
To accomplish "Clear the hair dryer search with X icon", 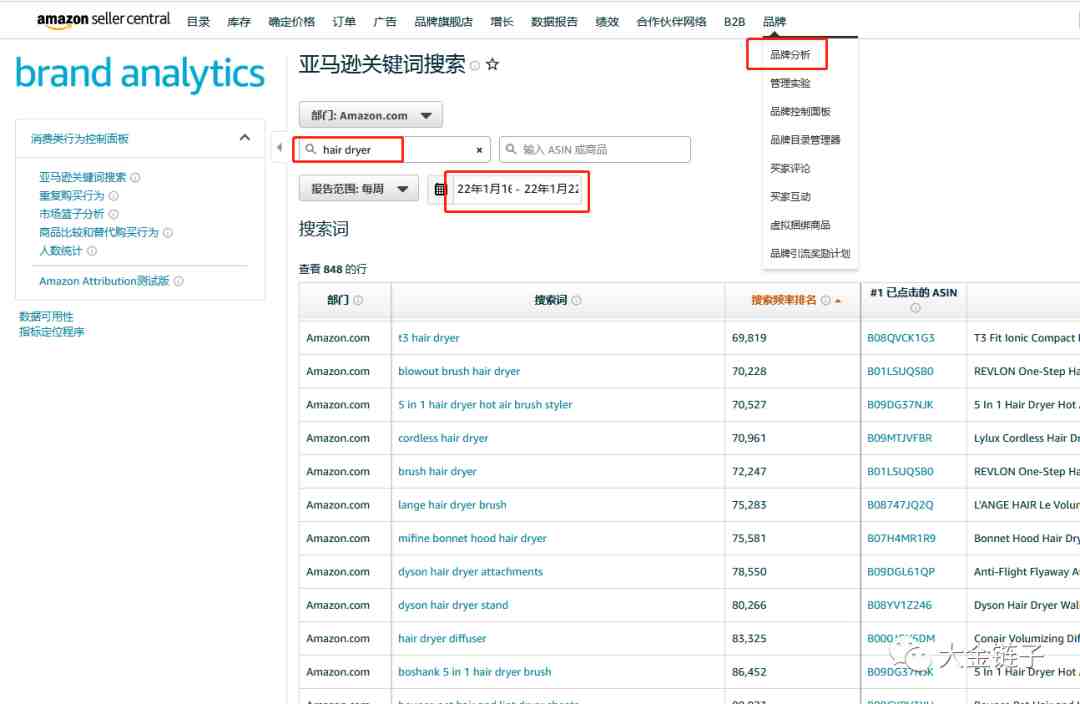I will [x=479, y=150].
